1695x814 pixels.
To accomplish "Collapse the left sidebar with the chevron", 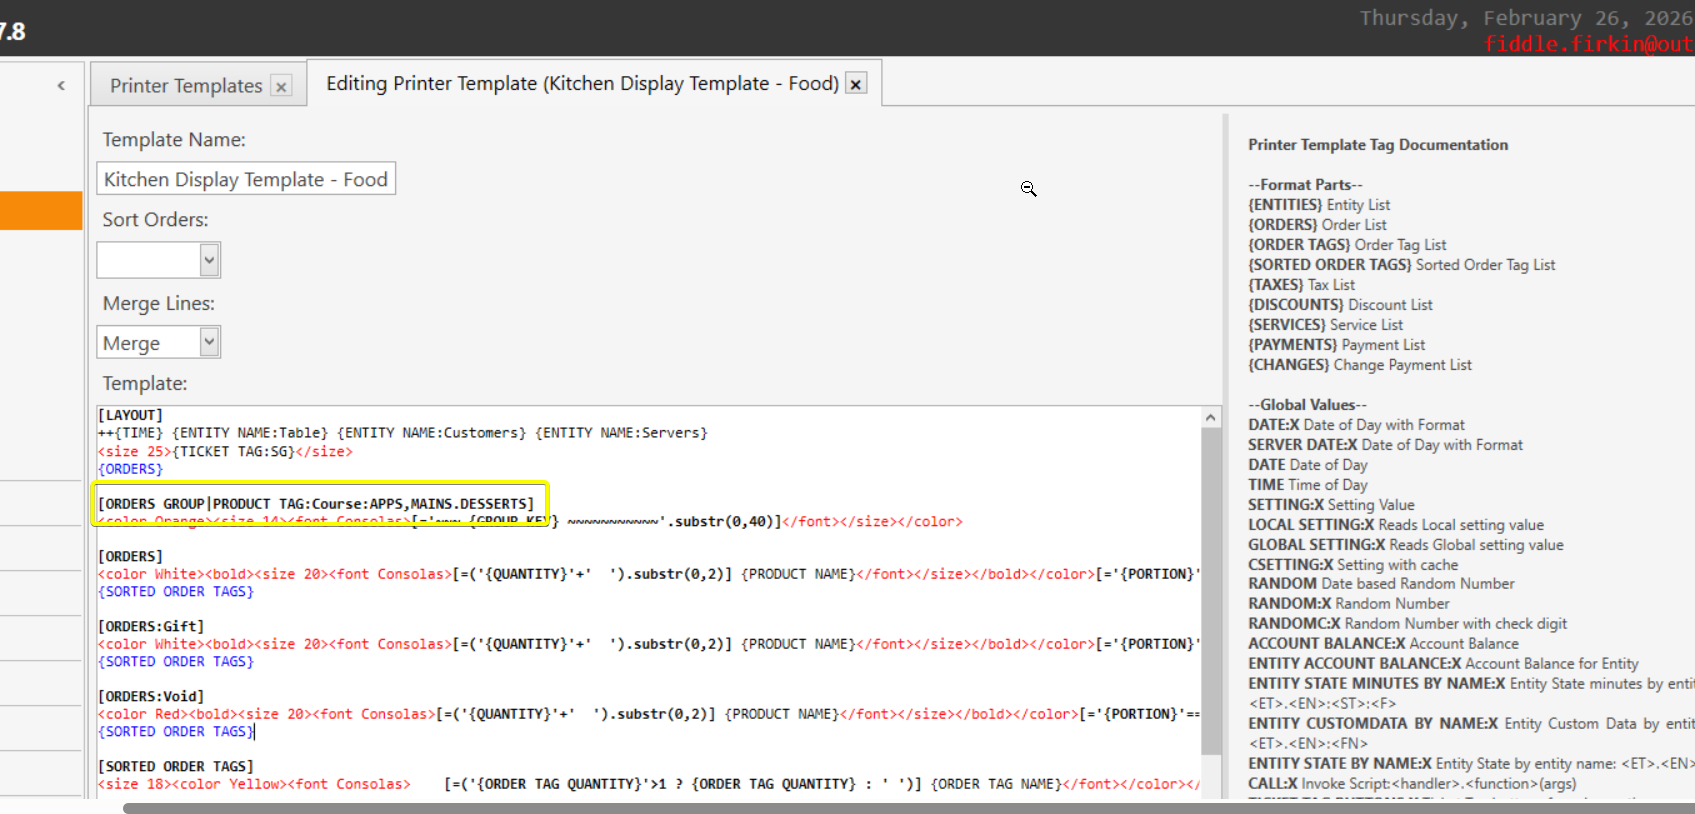I will pyautogui.click(x=61, y=86).
